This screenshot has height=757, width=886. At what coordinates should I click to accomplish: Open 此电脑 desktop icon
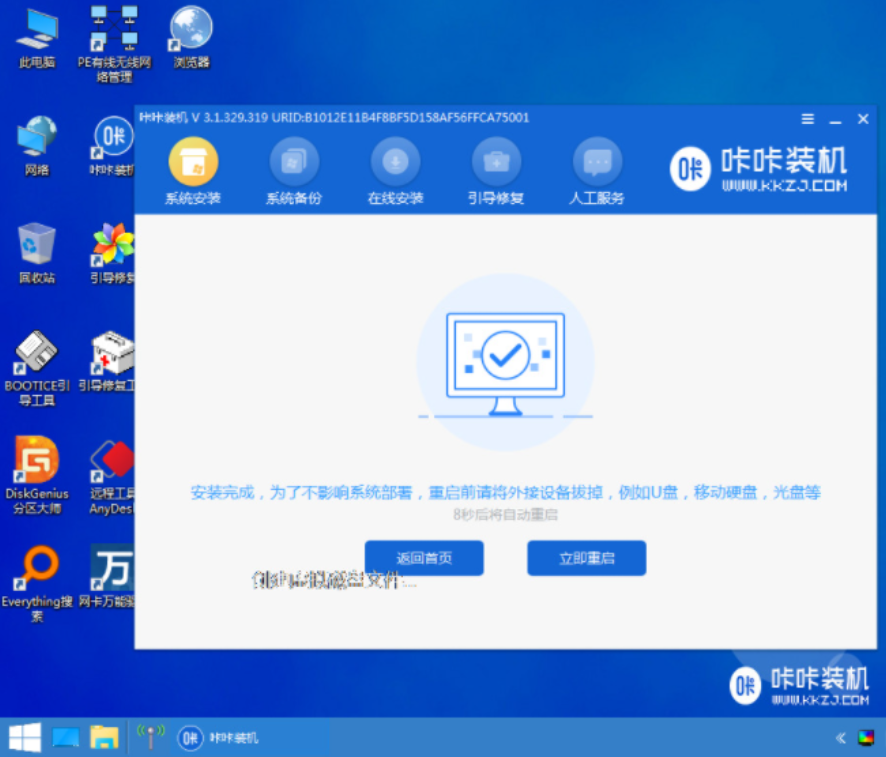[x=37, y=39]
